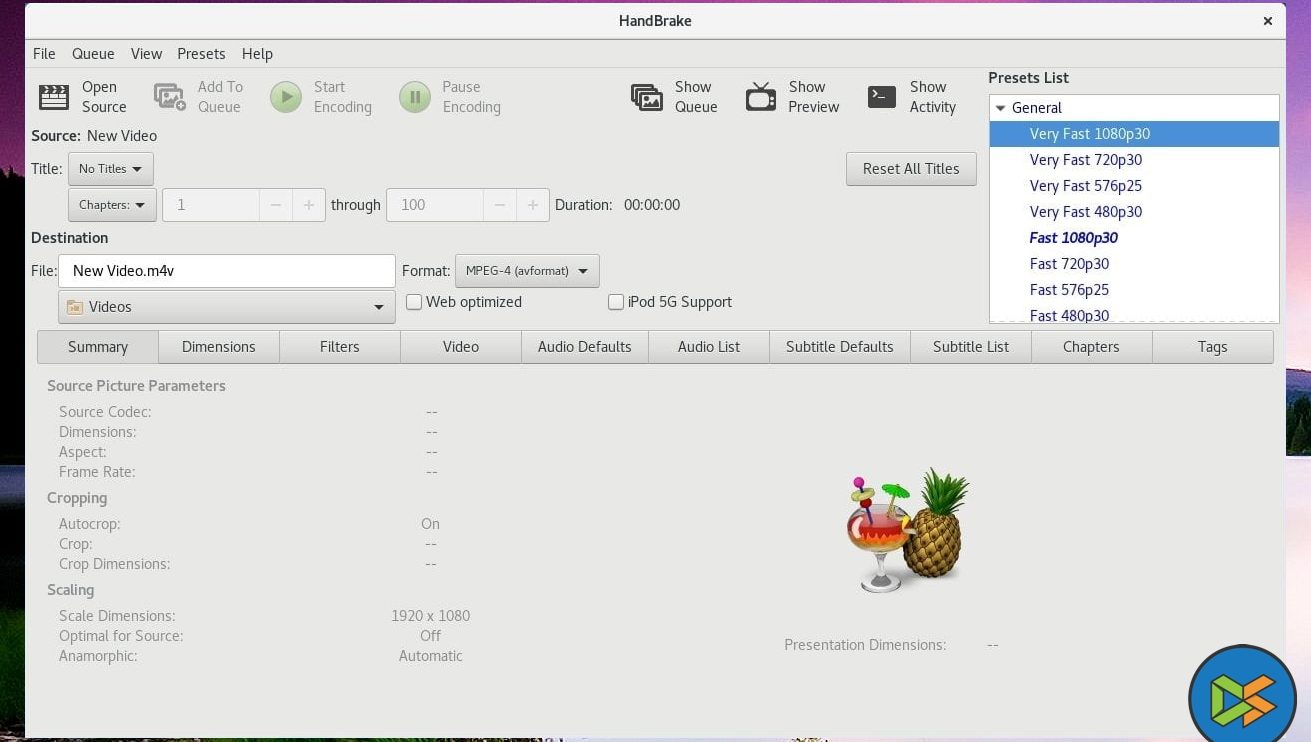Open the Show Activity terminal icon

(x=881, y=97)
